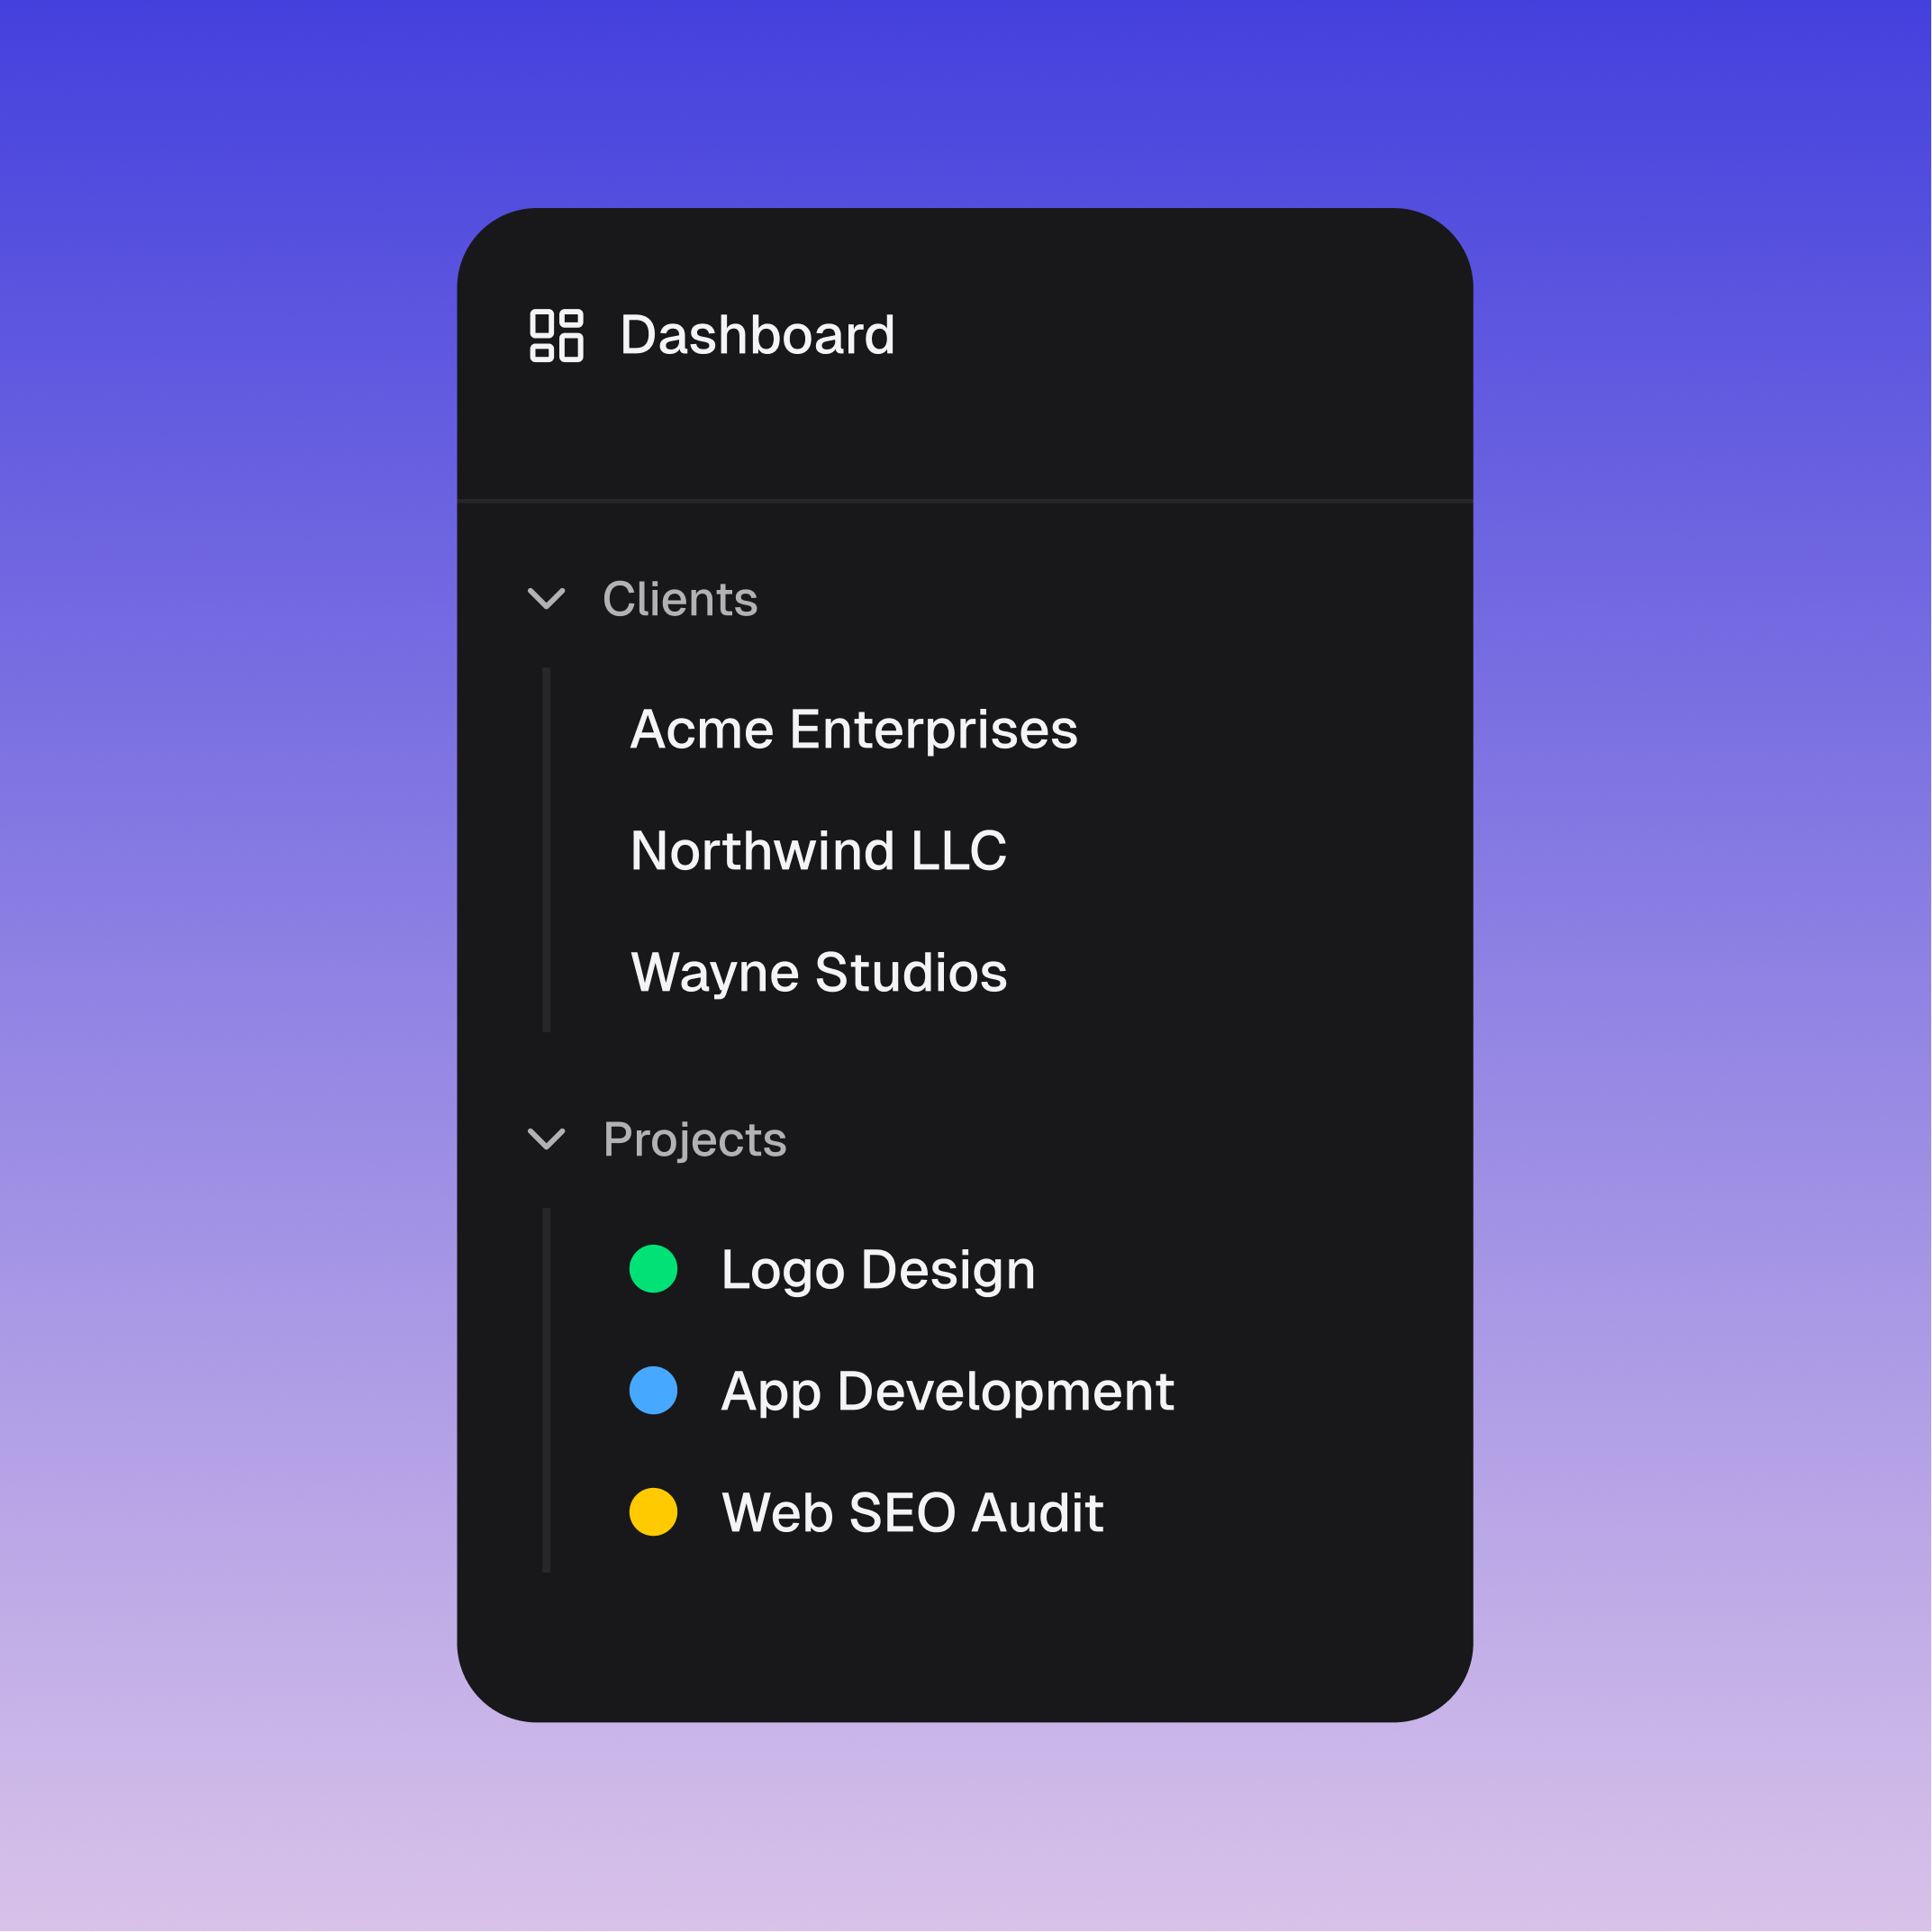Click the Projects section label
Image resolution: width=1932 pixels, height=1932 pixels.
click(694, 1139)
